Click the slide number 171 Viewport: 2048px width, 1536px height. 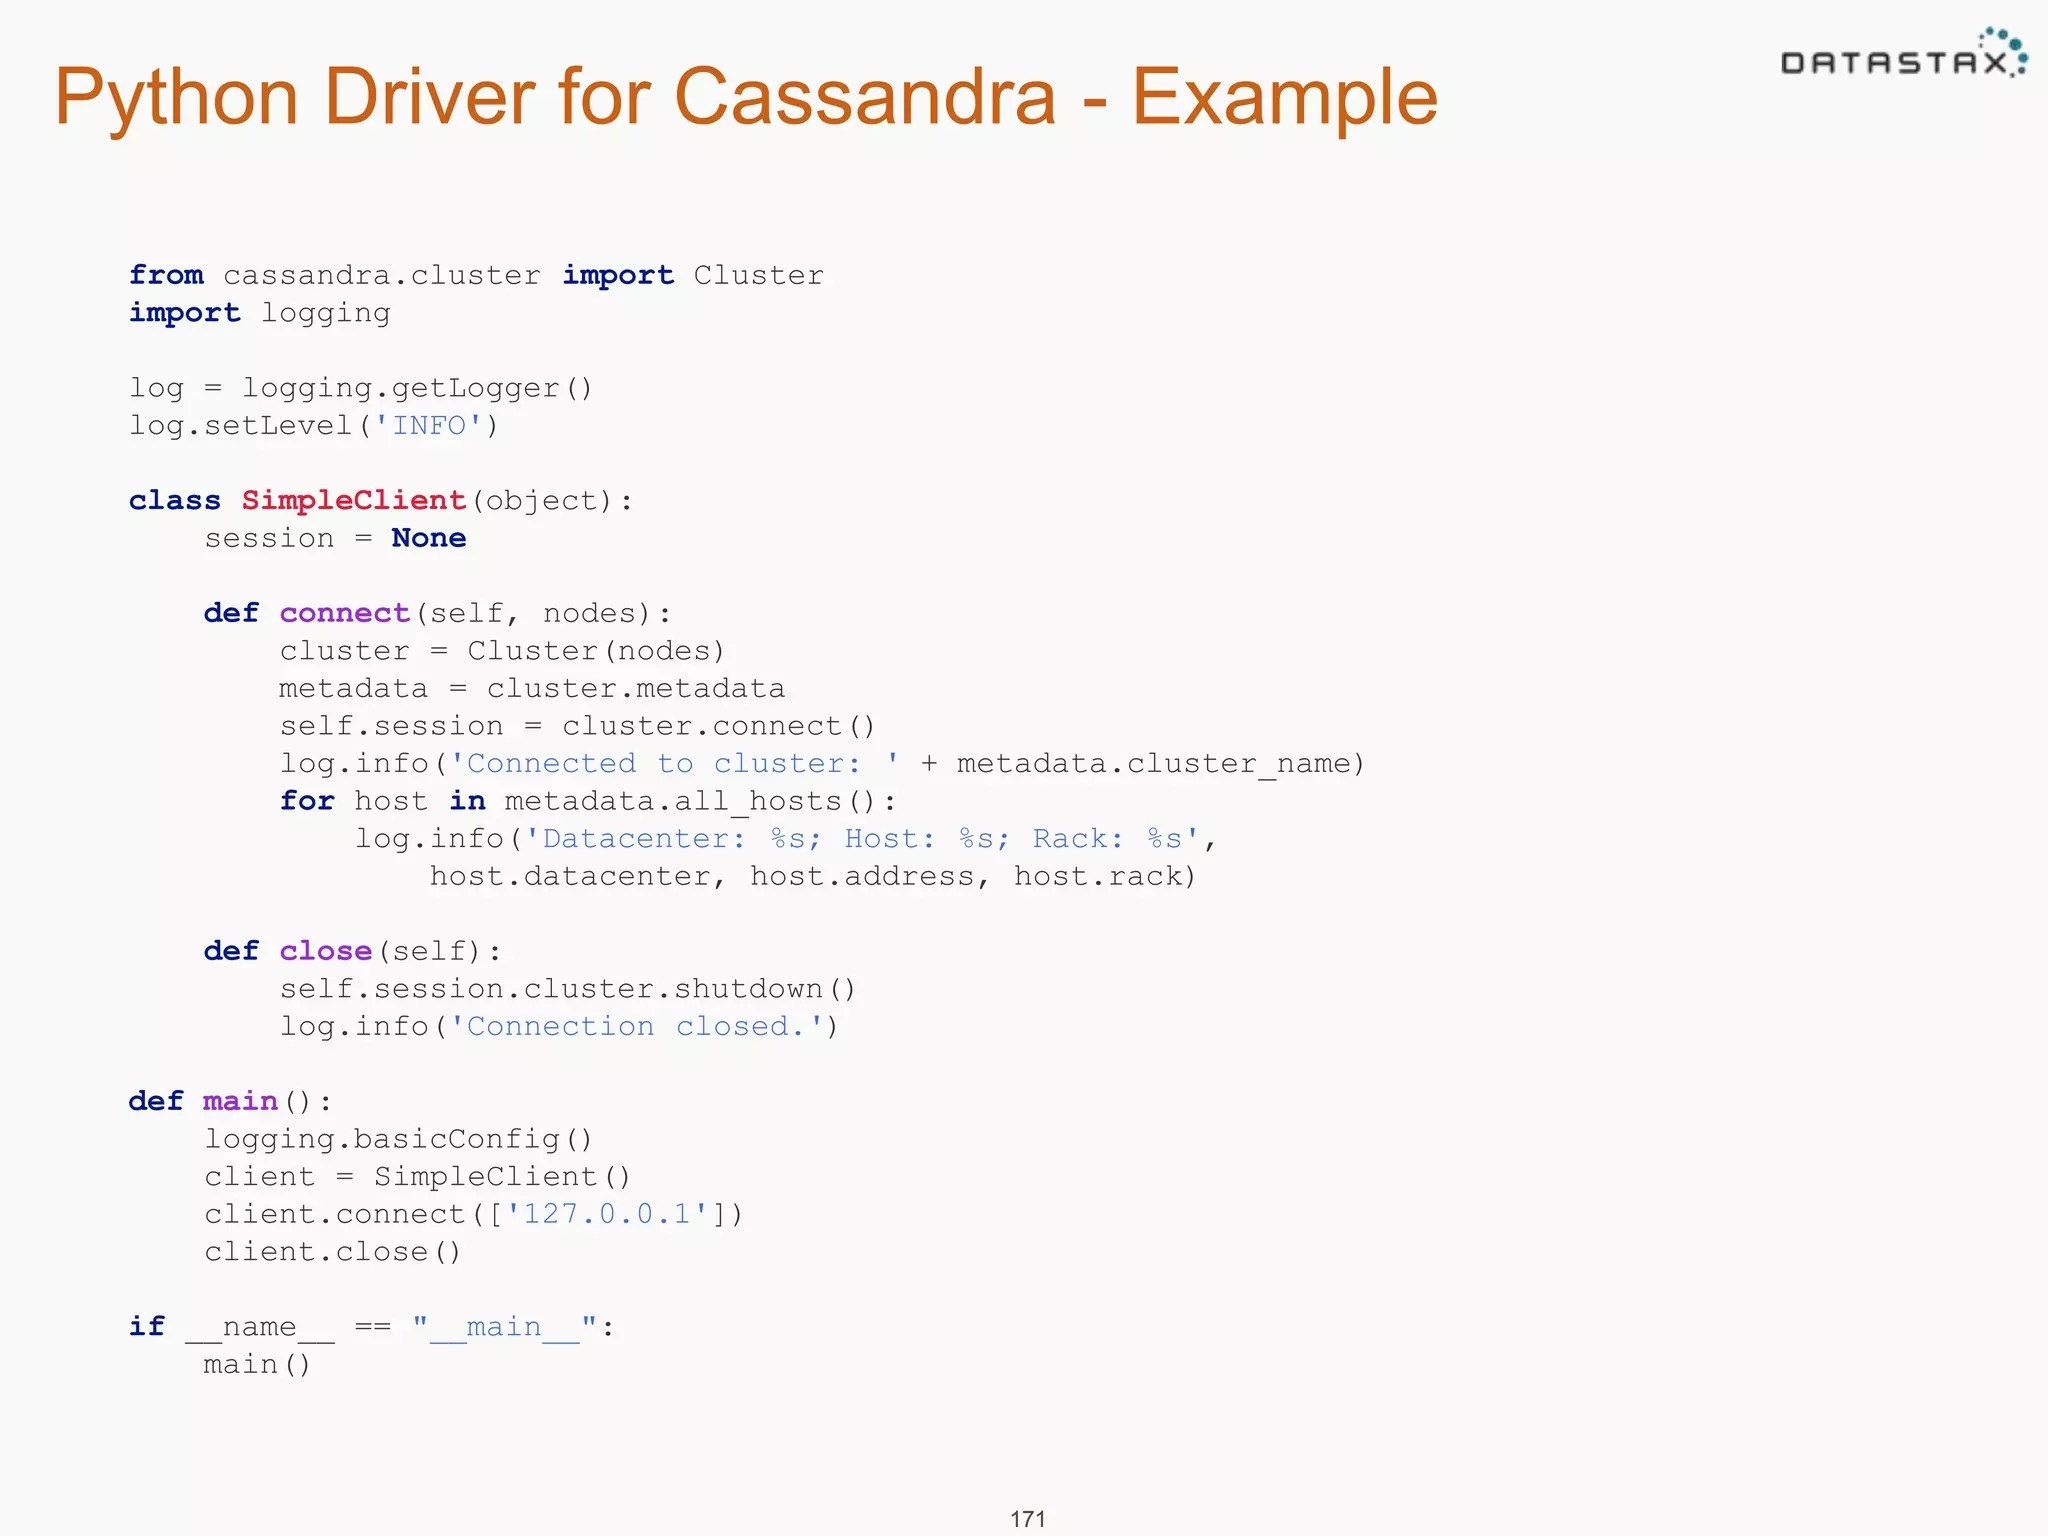pyautogui.click(x=1027, y=1519)
